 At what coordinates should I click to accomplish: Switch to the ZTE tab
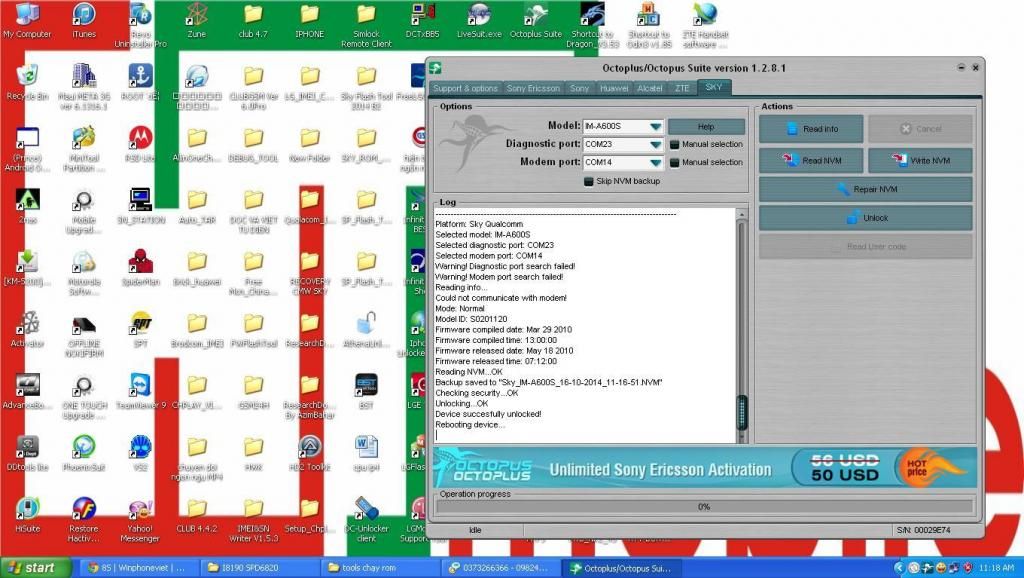(x=682, y=88)
